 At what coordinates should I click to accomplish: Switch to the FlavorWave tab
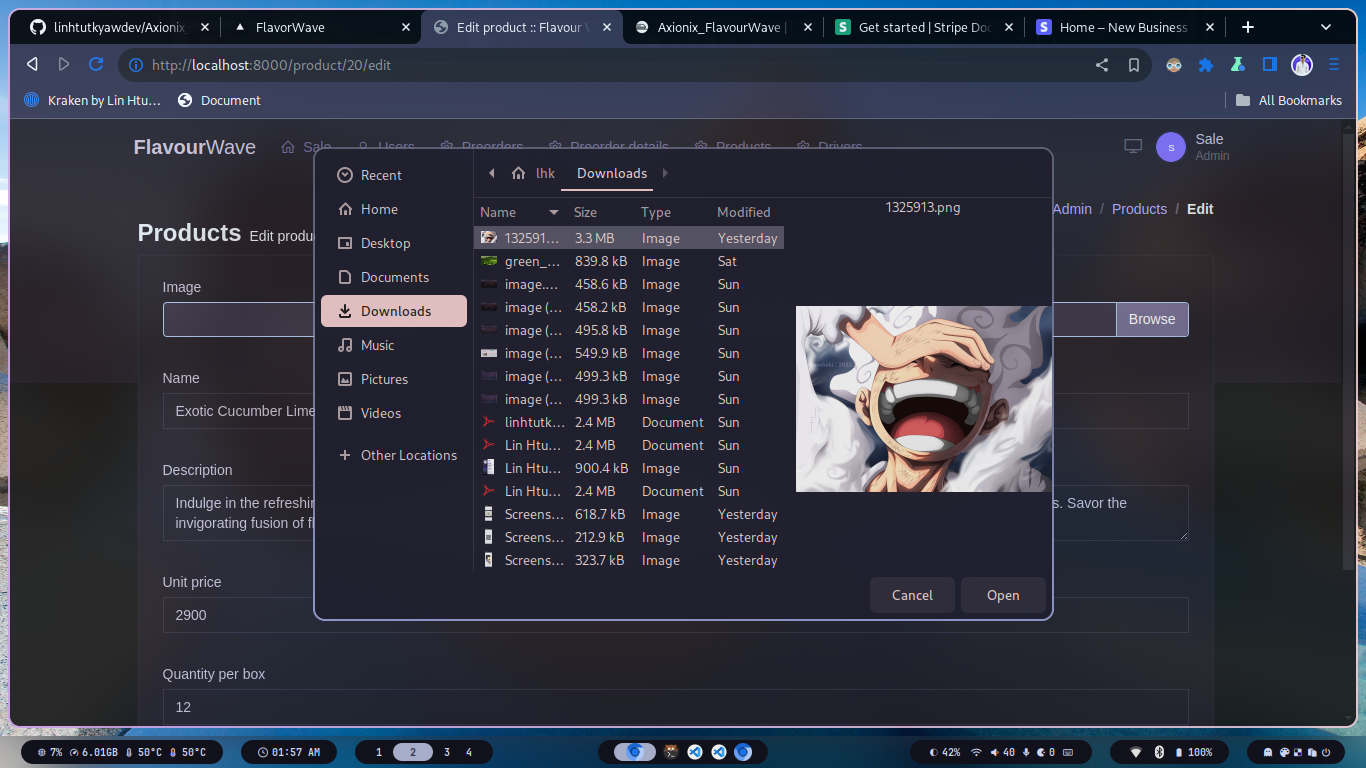click(x=320, y=28)
